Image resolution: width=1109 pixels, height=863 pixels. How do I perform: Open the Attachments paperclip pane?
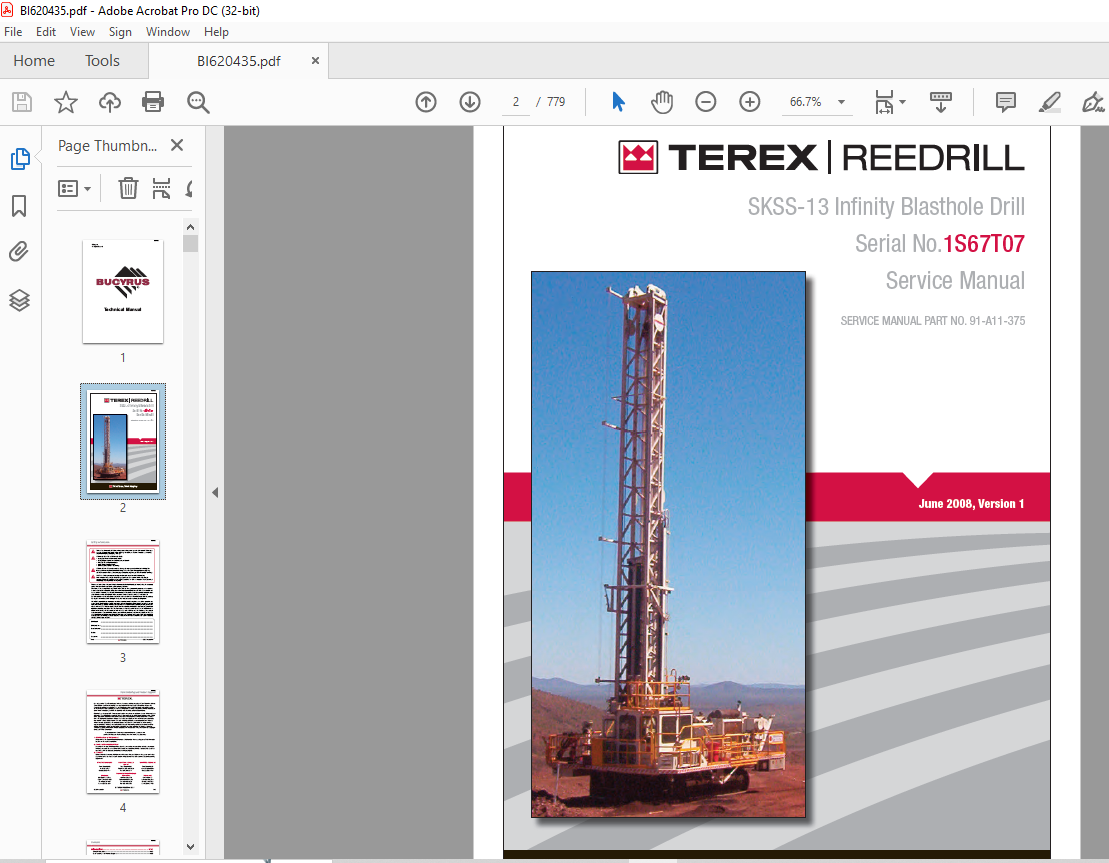[x=19, y=252]
